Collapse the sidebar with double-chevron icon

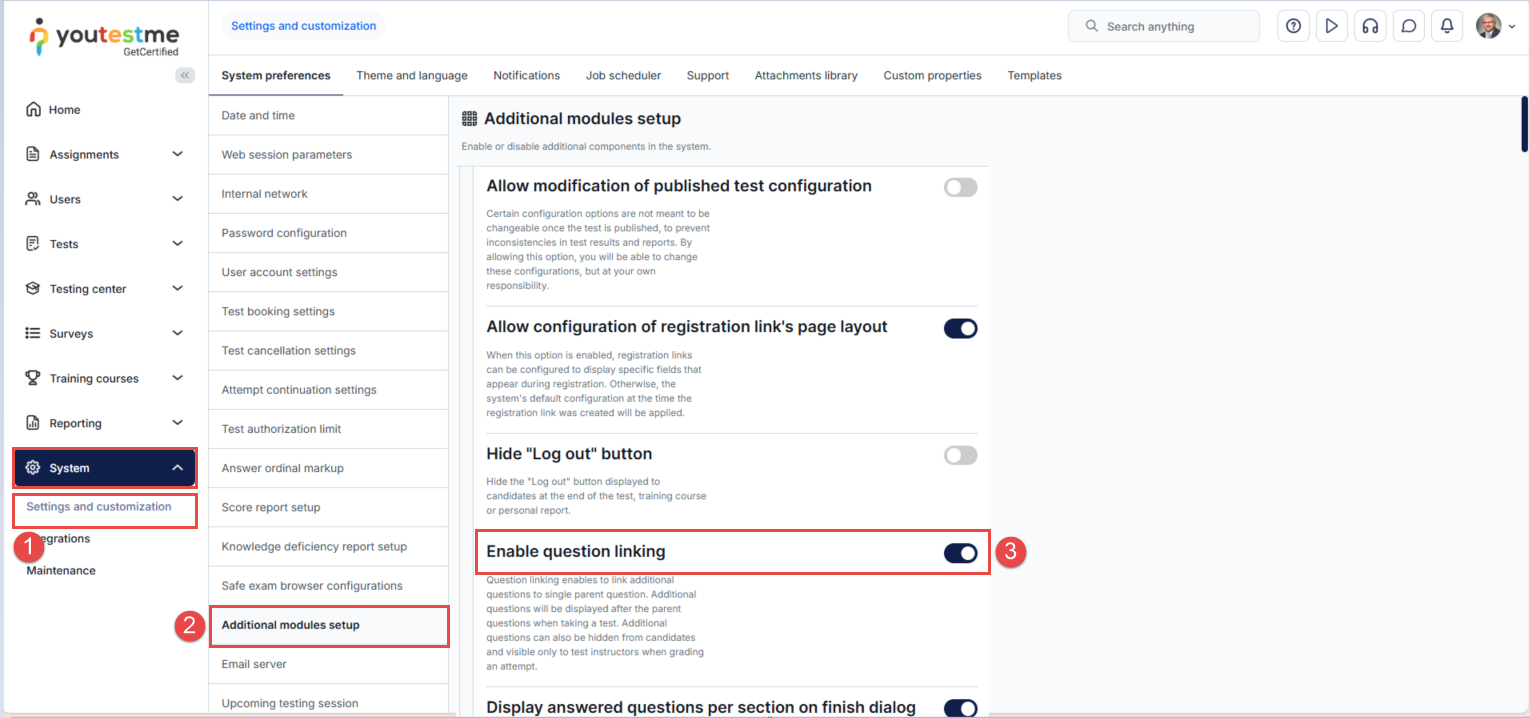185,75
